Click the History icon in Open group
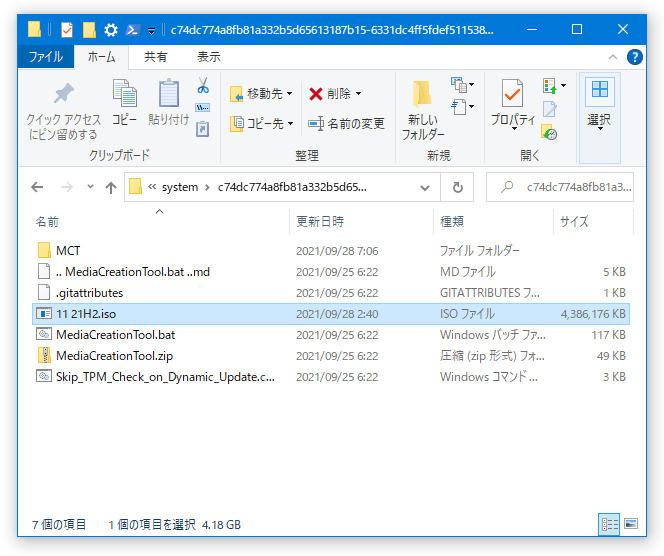The image size is (664, 556). (549, 132)
